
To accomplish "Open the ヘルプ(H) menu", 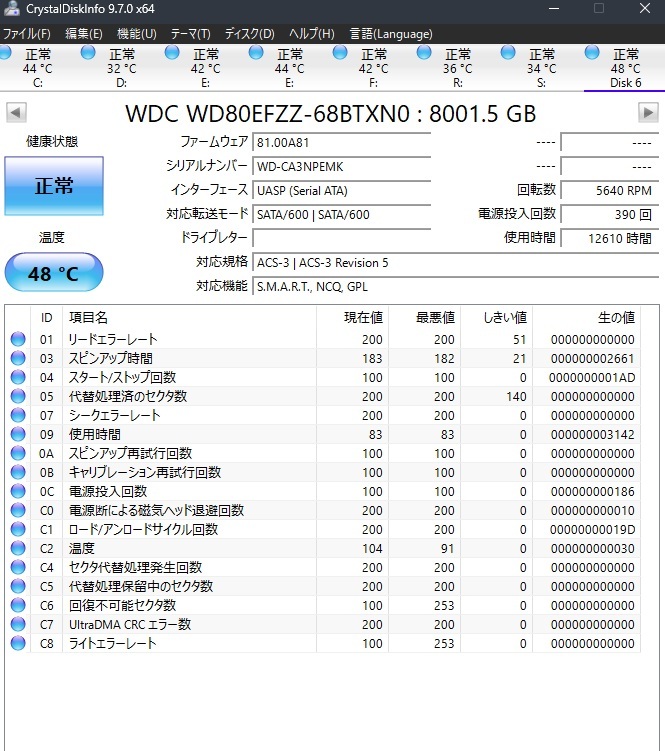I will coord(311,34).
